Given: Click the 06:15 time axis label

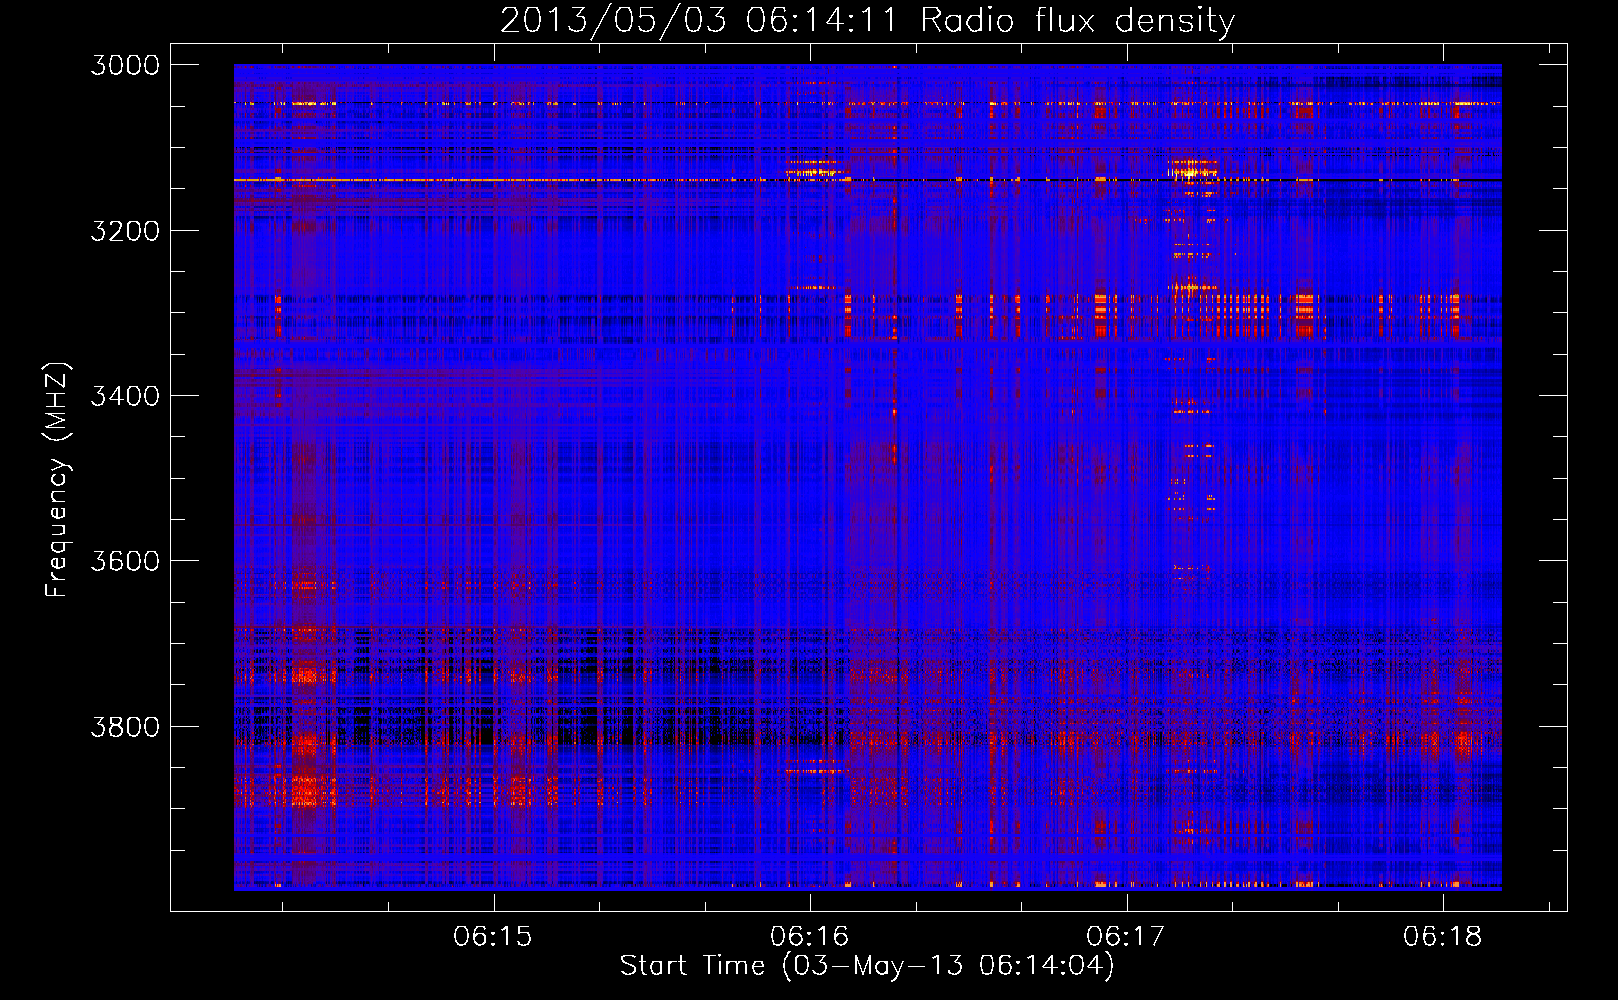Looking at the screenshot, I should (x=493, y=936).
